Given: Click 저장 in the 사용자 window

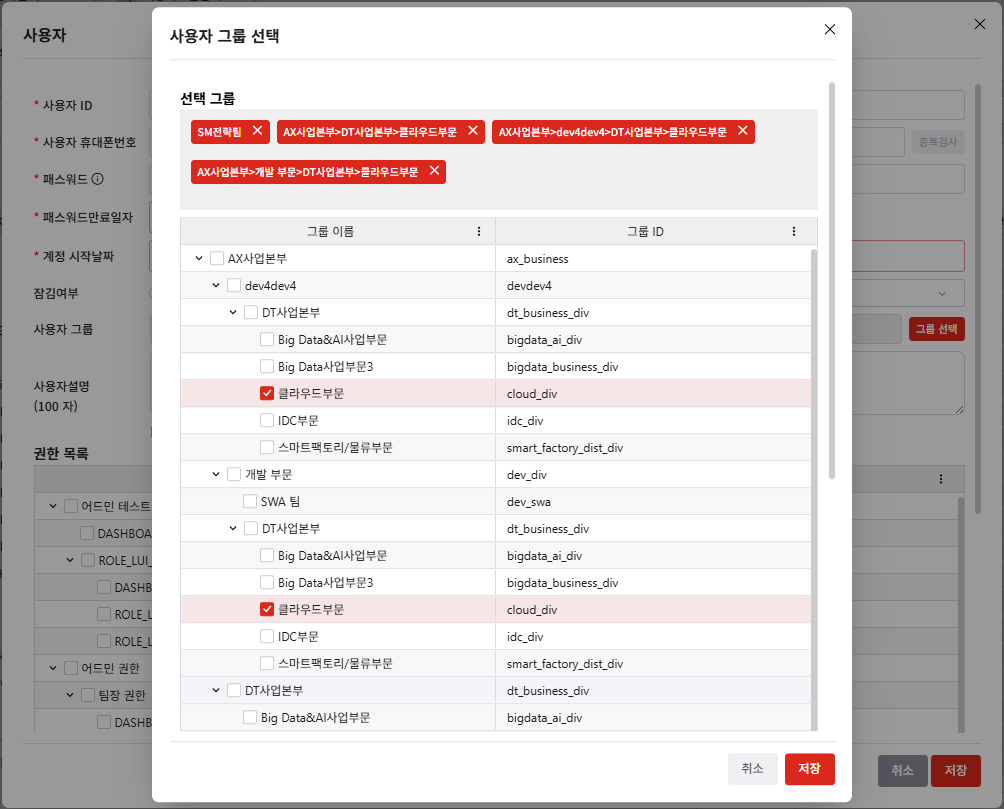Looking at the screenshot, I should coord(955,771).
